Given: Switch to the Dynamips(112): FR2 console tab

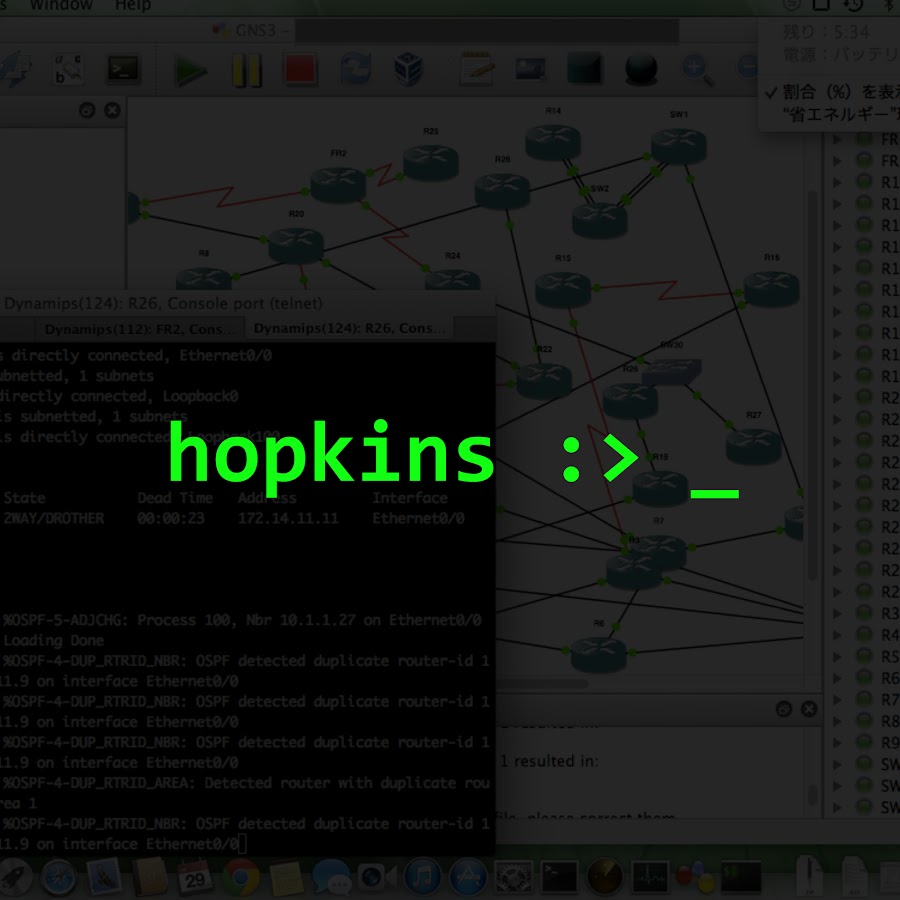Looking at the screenshot, I should [x=140, y=329].
